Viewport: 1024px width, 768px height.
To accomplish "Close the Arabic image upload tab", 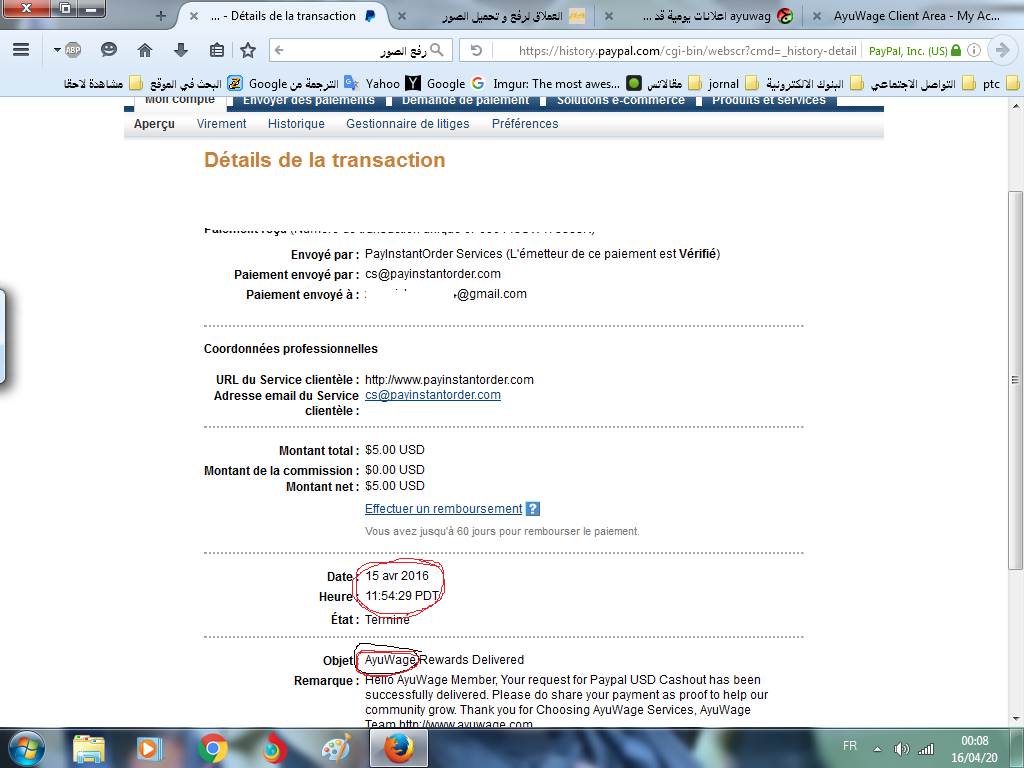I will [402, 16].
